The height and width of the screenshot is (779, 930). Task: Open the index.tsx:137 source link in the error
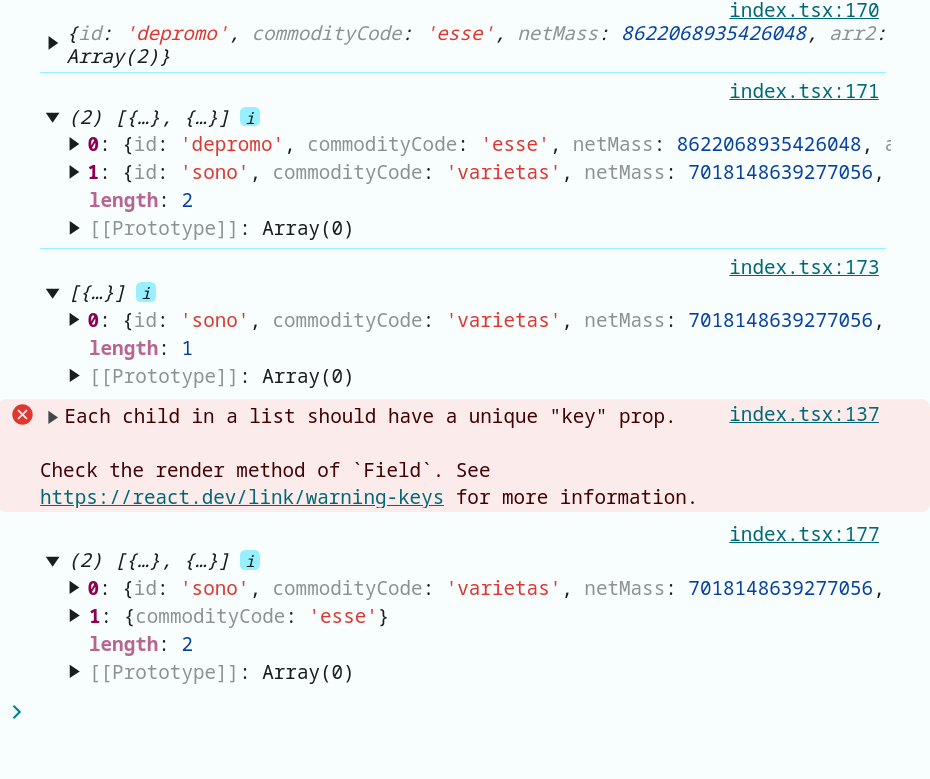(804, 414)
